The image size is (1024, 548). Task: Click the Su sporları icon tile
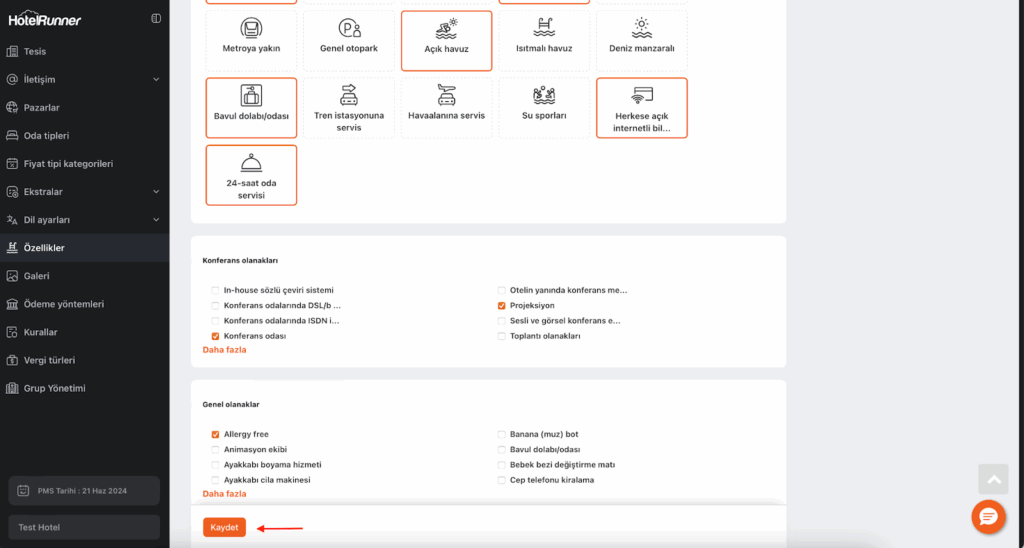pos(544,95)
